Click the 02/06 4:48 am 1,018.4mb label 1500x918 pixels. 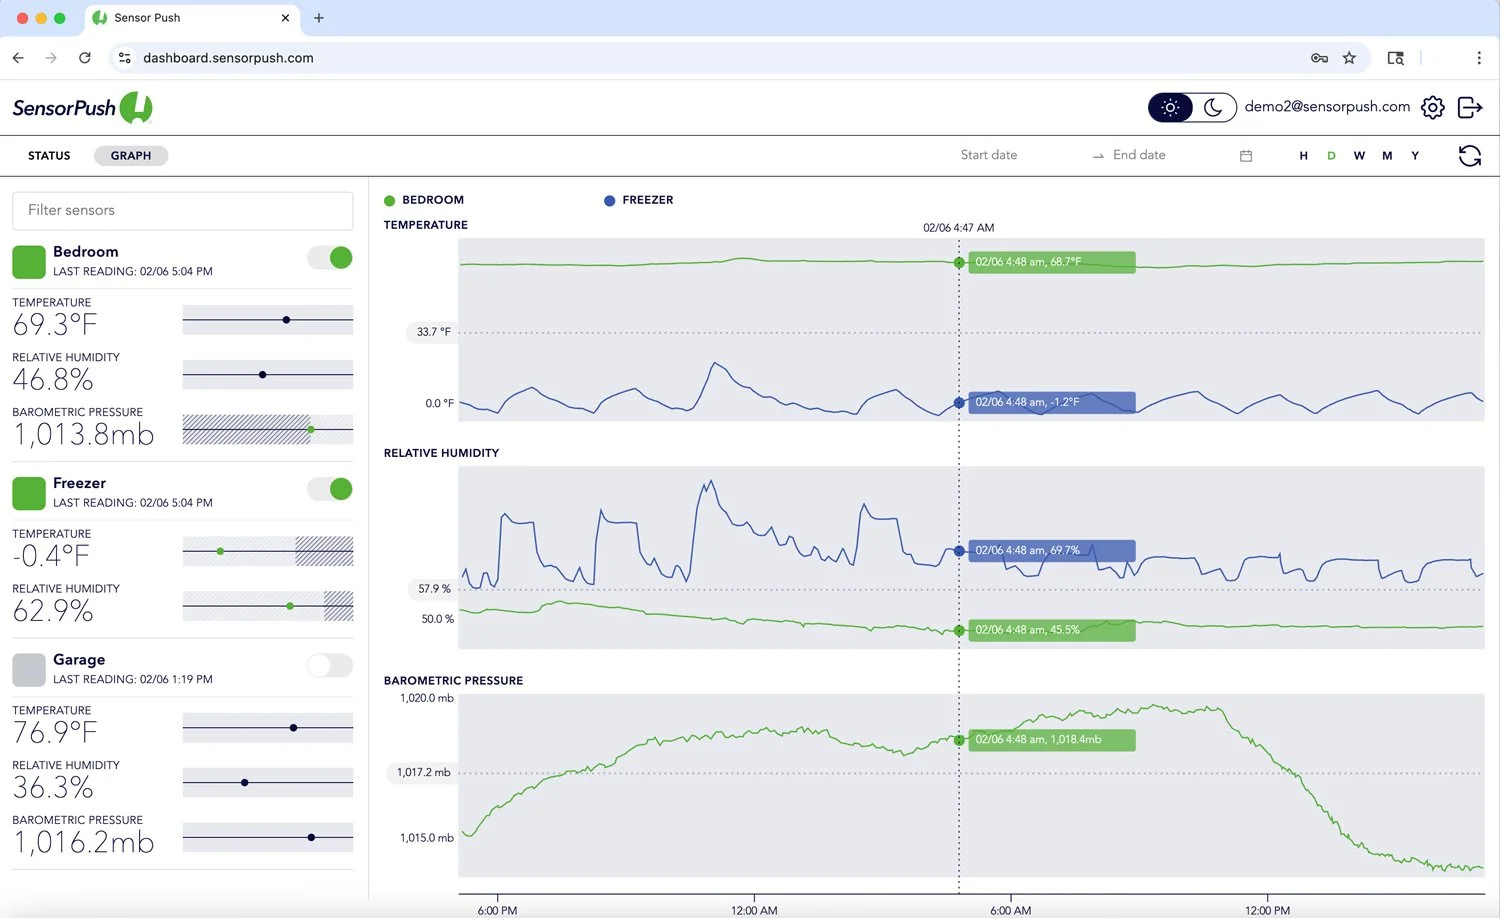pyautogui.click(x=1052, y=740)
